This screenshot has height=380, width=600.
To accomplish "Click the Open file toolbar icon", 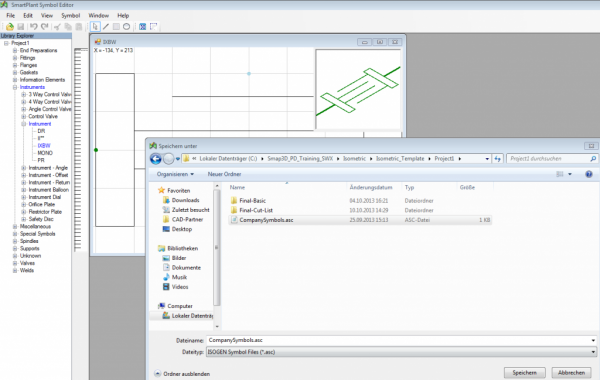I will pyautogui.click(x=10, y=26).
